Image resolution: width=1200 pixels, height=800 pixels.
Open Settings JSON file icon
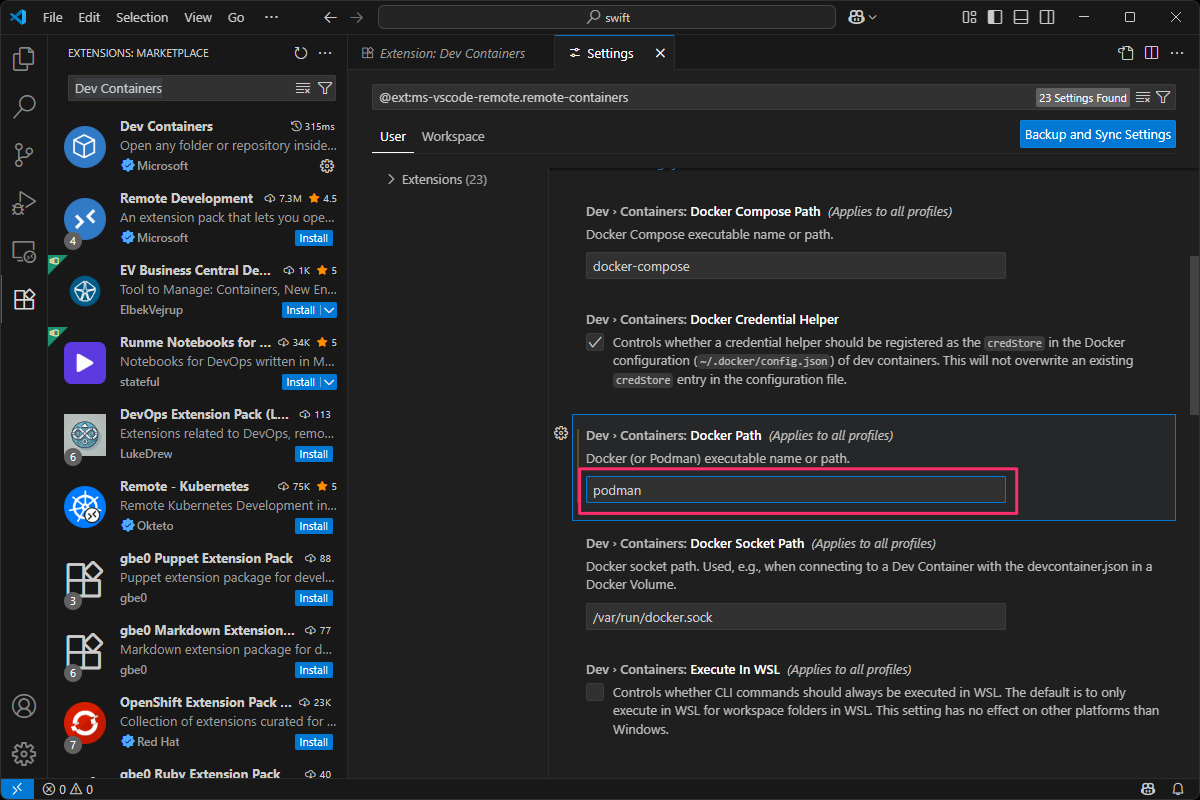coord(1126,53)
